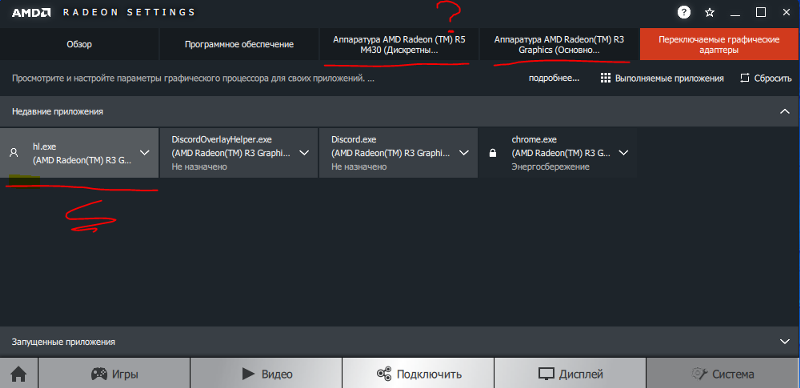The image size is (800, 388).
Task: Click the DiscordOverlayHelper.exe file name
Action: pos(221,139)
